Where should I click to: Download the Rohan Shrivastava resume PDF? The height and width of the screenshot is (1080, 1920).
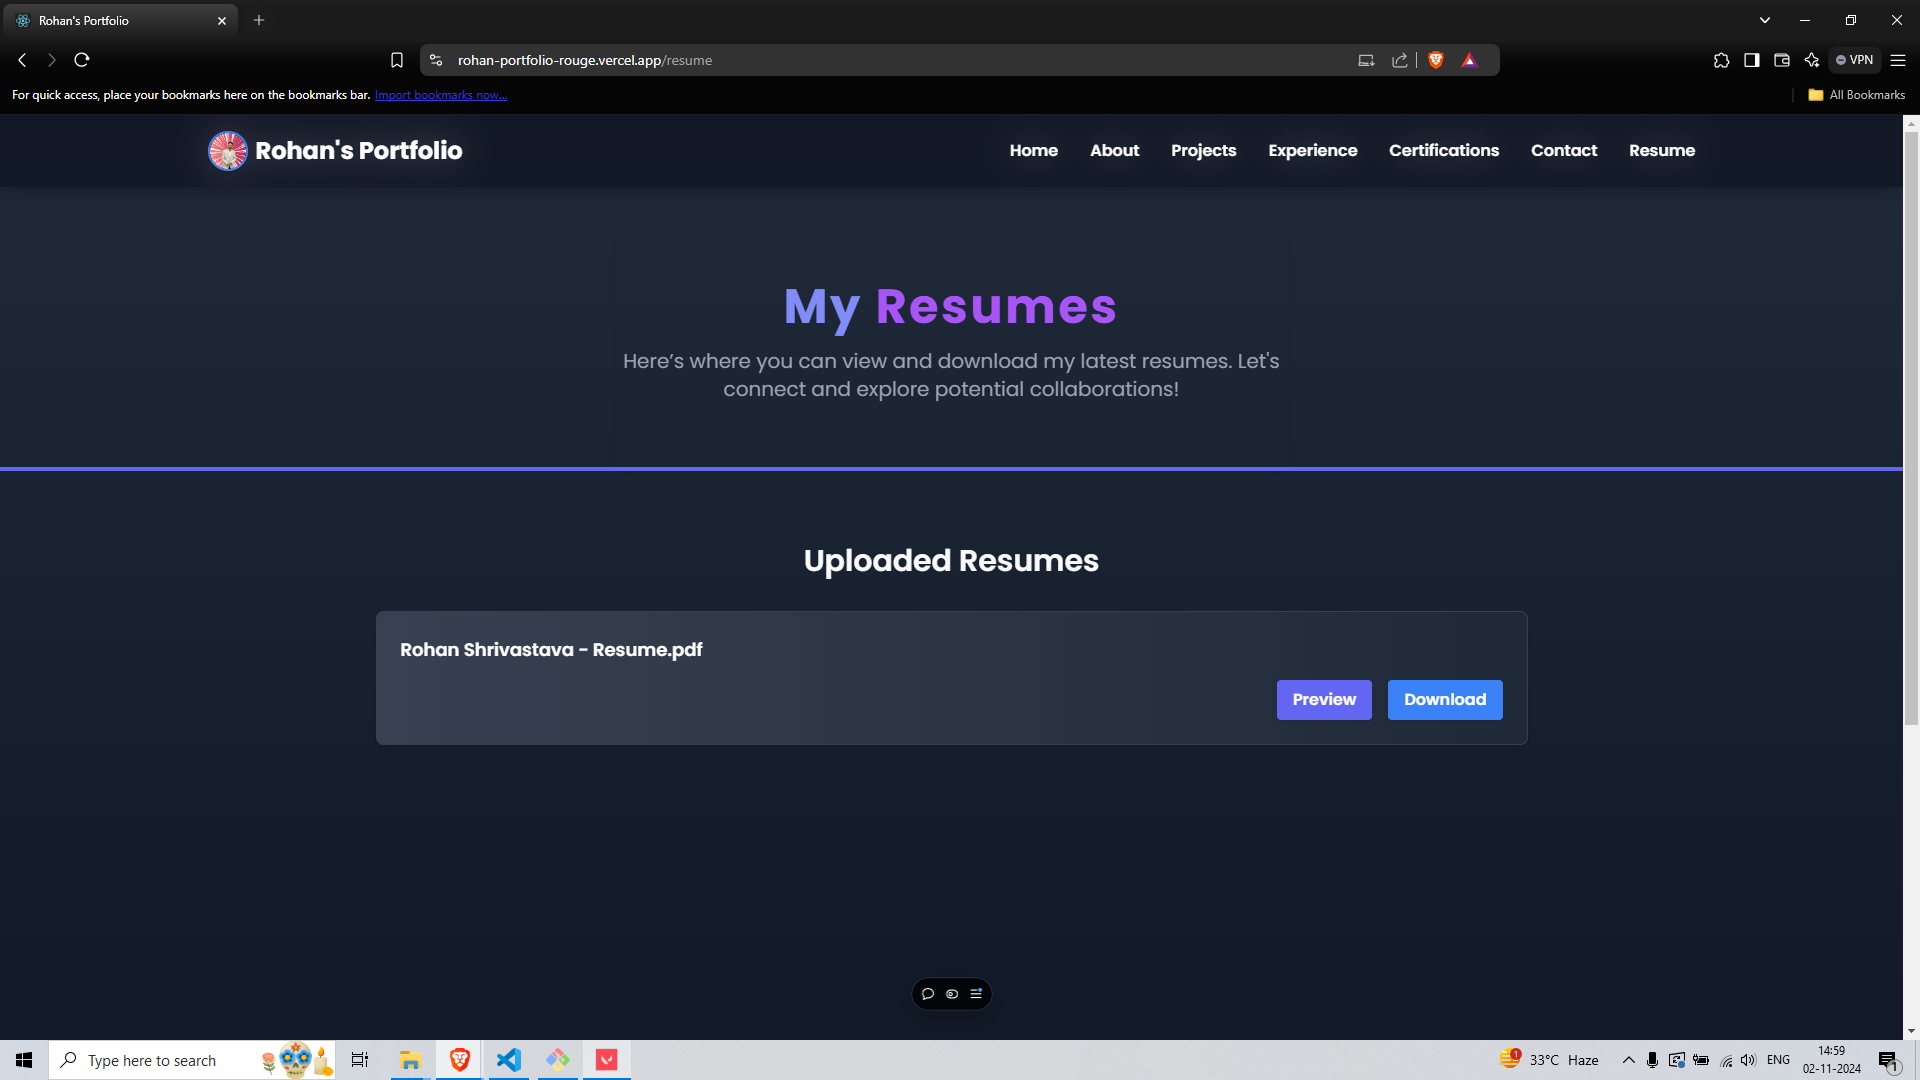click(1444, 700)
